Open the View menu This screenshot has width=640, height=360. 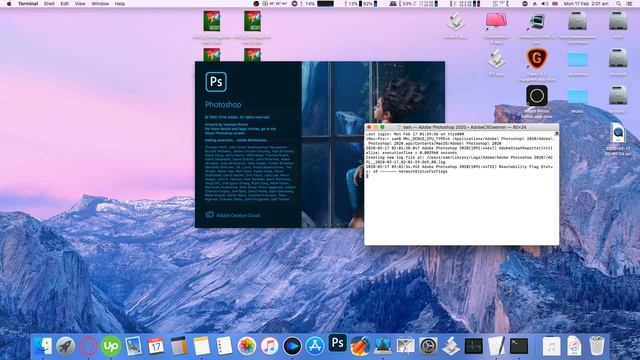[80, 4]
